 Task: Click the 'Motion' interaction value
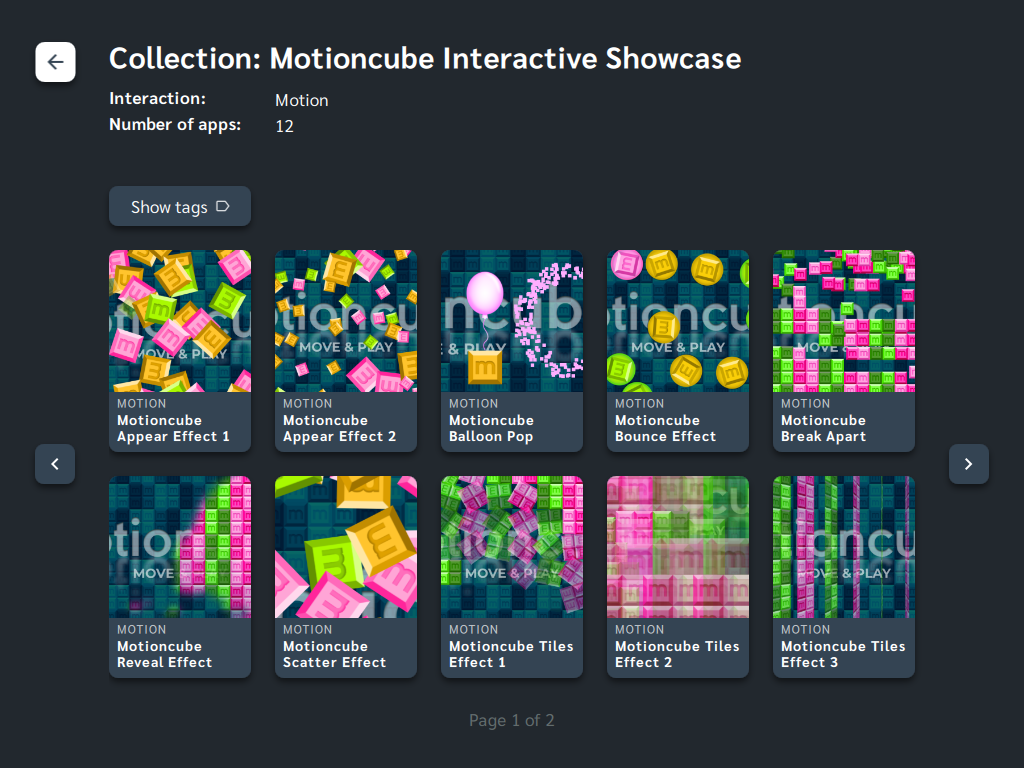pos(301,101)
